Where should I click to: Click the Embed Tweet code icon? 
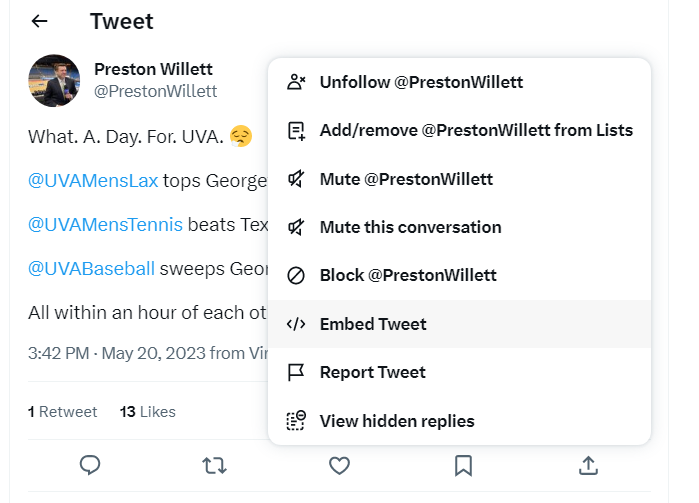296,324
